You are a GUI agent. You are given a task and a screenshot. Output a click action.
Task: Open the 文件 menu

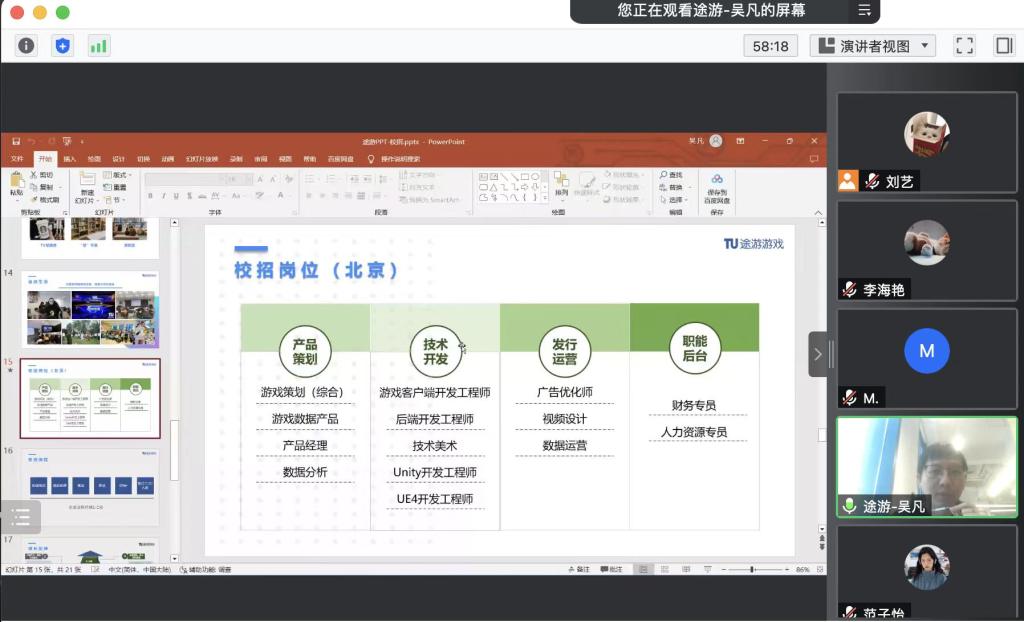[x=17, y=159]
